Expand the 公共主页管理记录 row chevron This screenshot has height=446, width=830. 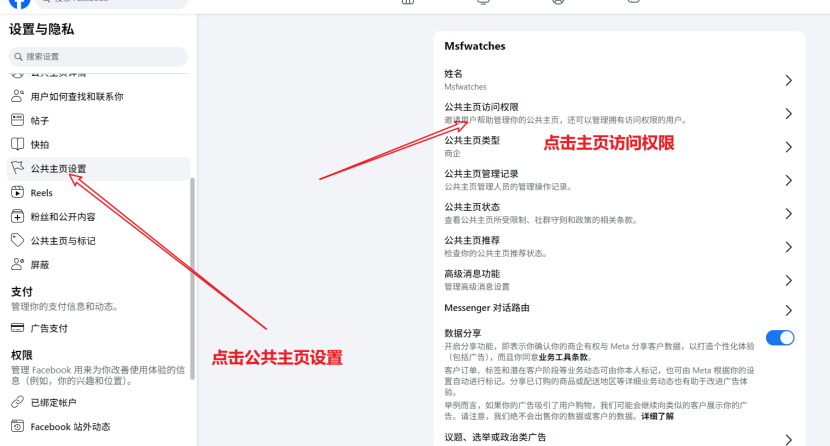click(788, 180)
